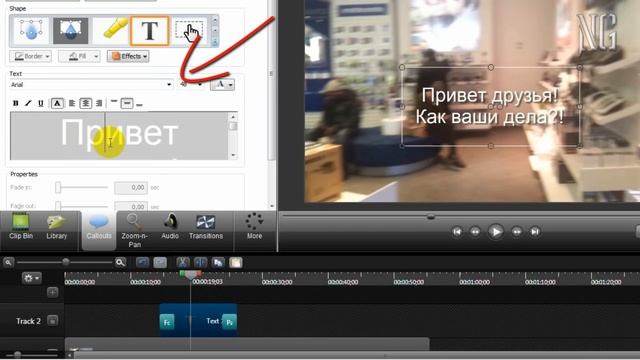Click the Fade in seconds field
The image size is (640, 360).
pos(131,187)
